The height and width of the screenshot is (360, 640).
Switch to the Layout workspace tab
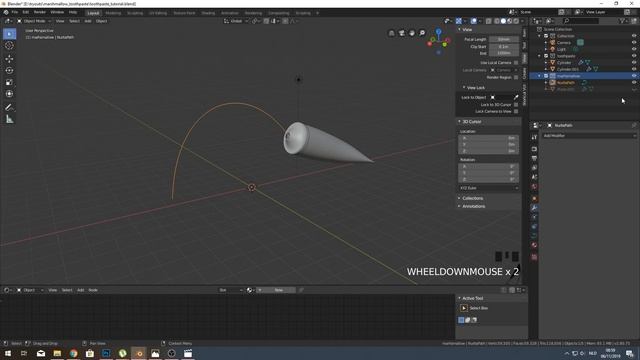pos(93,13)
